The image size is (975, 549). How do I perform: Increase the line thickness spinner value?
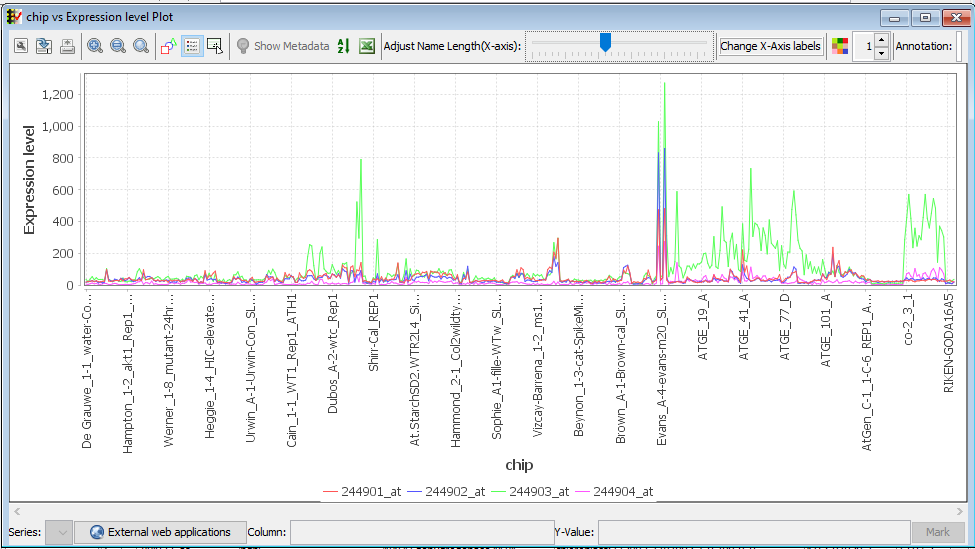881,40
